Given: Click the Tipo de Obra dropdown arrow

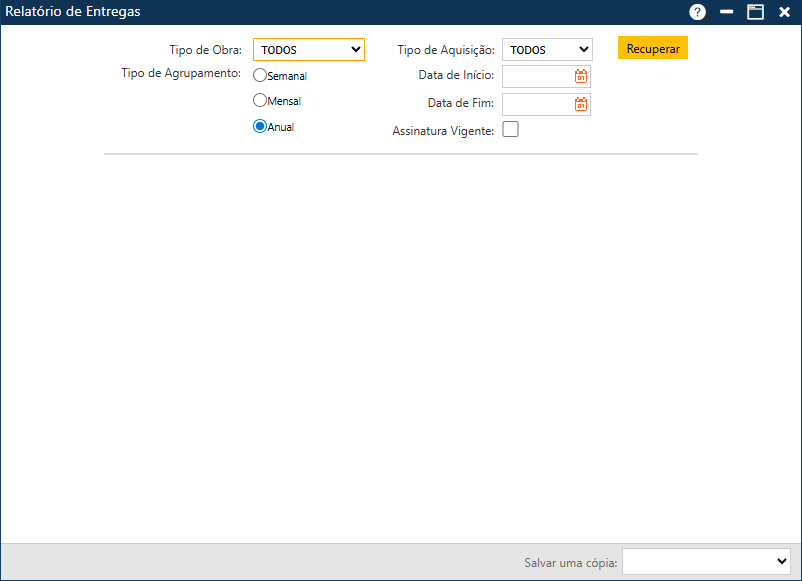Looking at the screenshot, I should [x=355, y=49].
